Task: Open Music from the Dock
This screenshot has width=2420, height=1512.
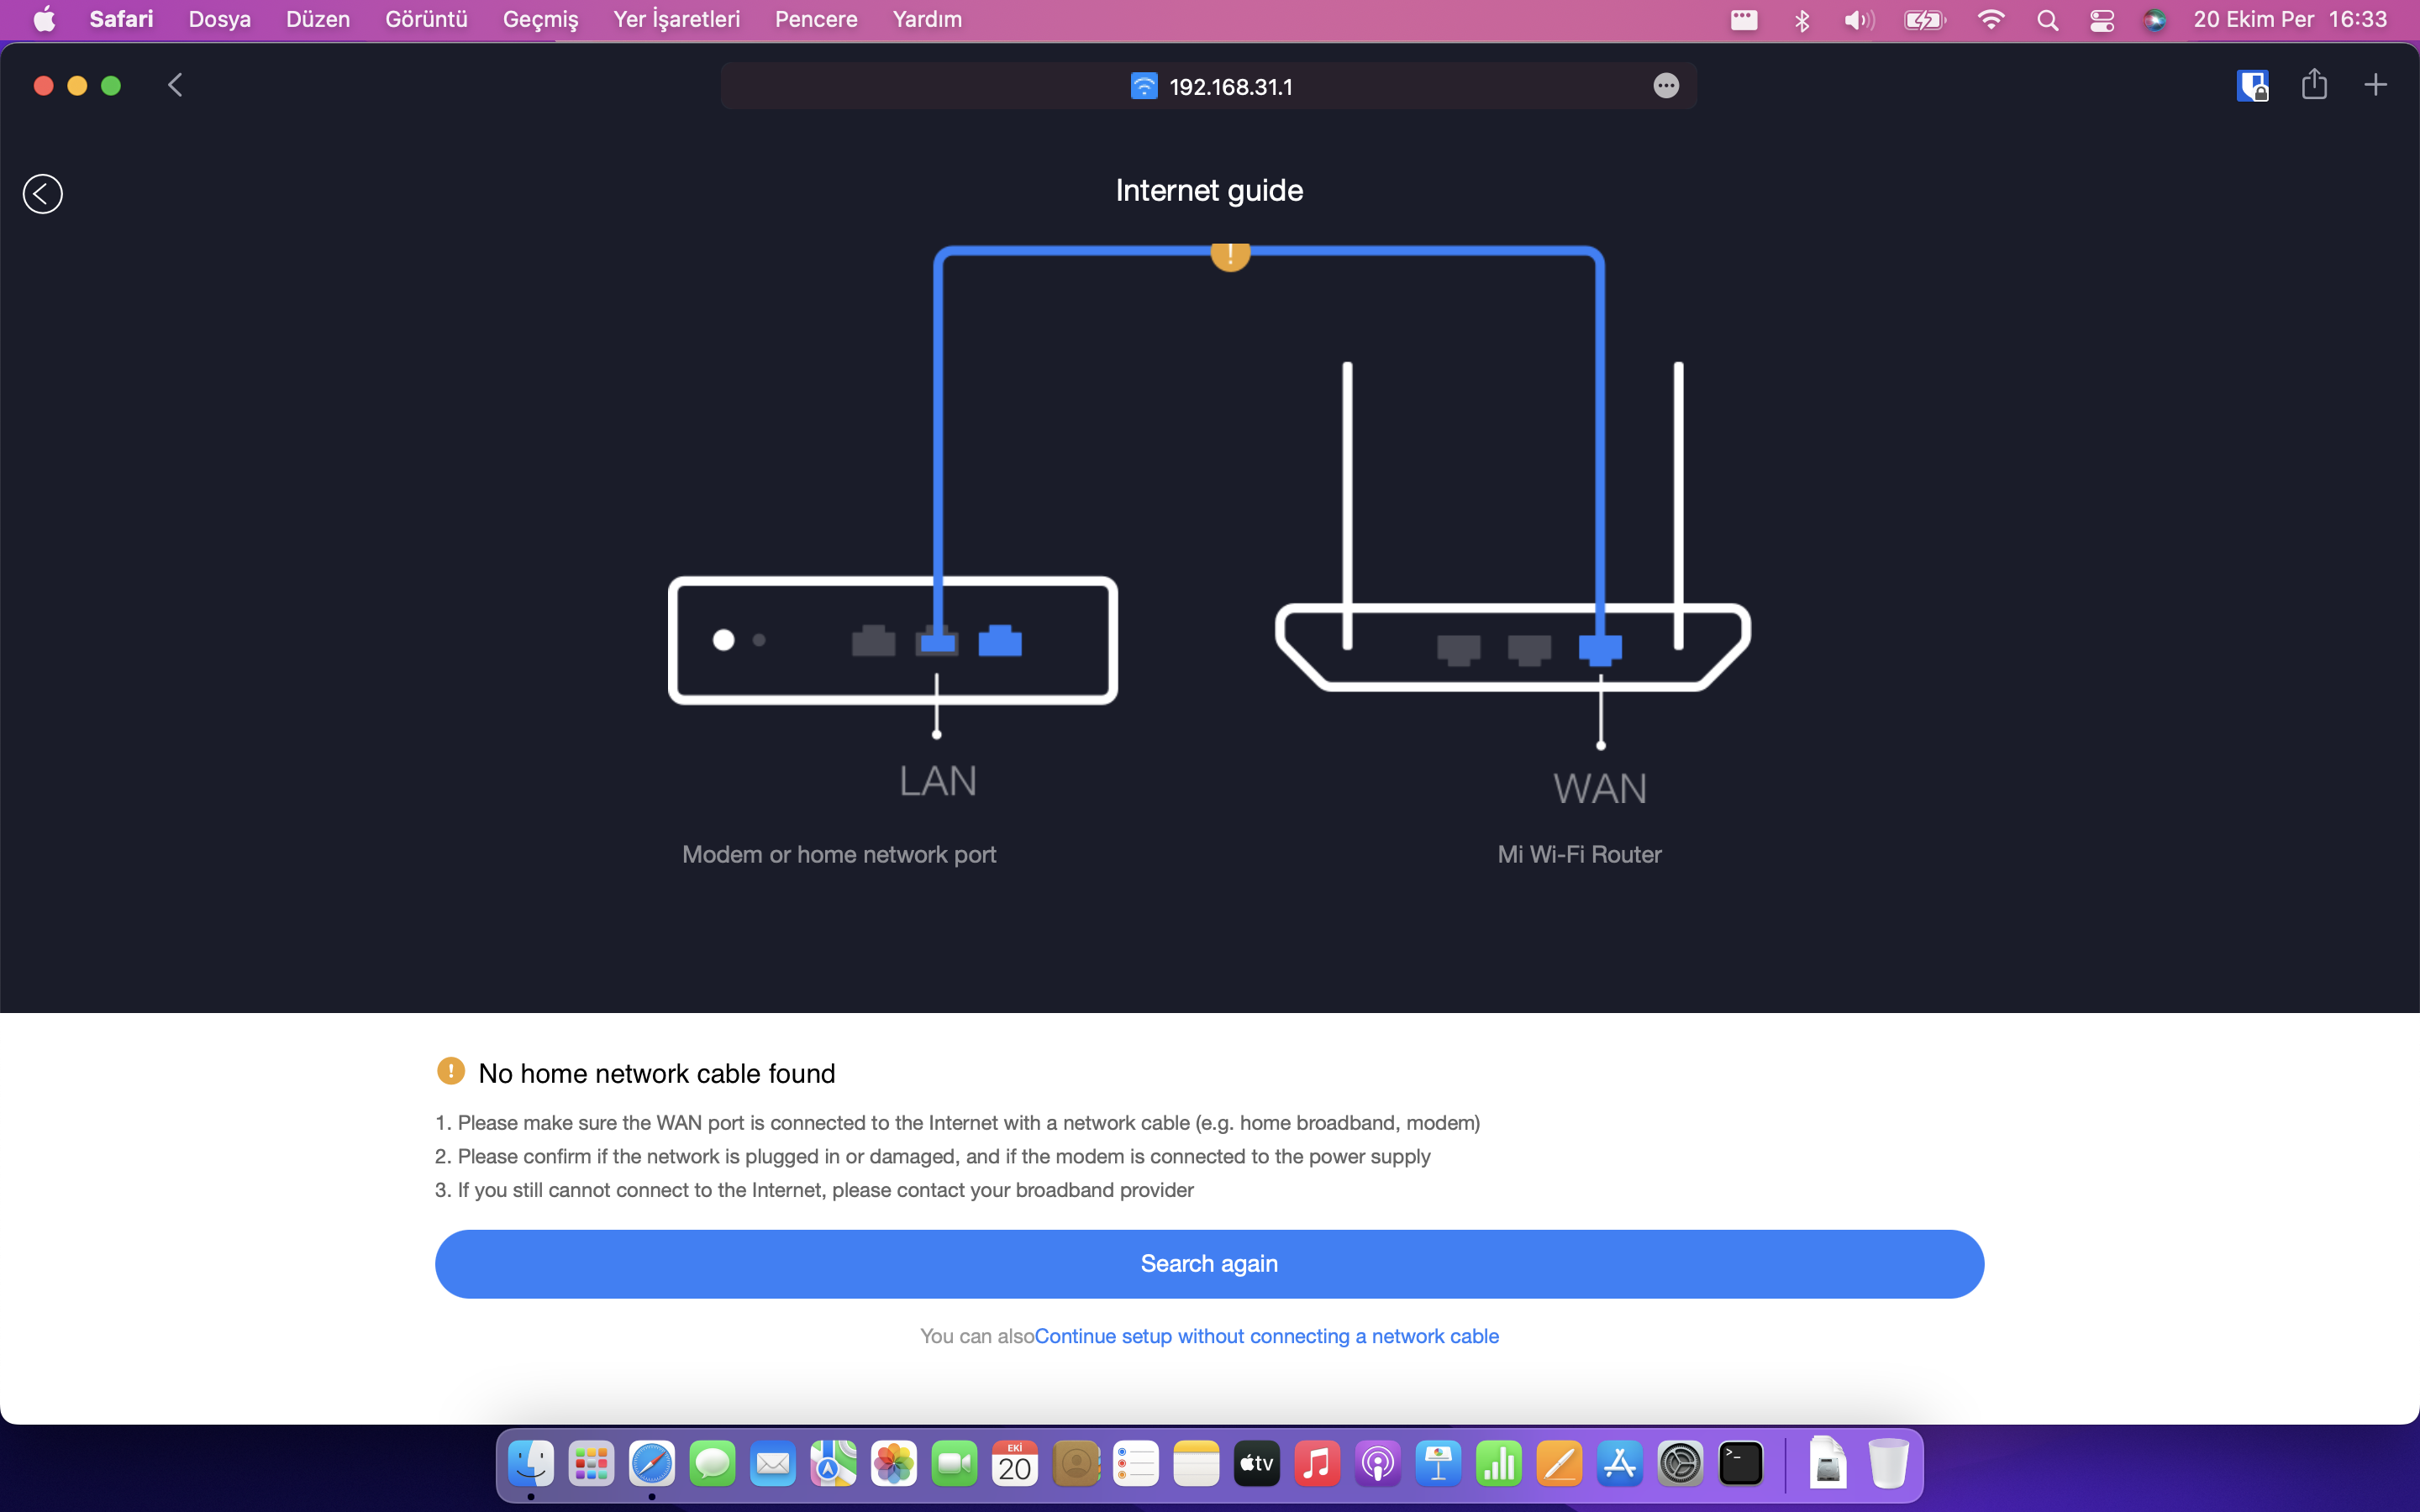Action: point(1317,1465)
